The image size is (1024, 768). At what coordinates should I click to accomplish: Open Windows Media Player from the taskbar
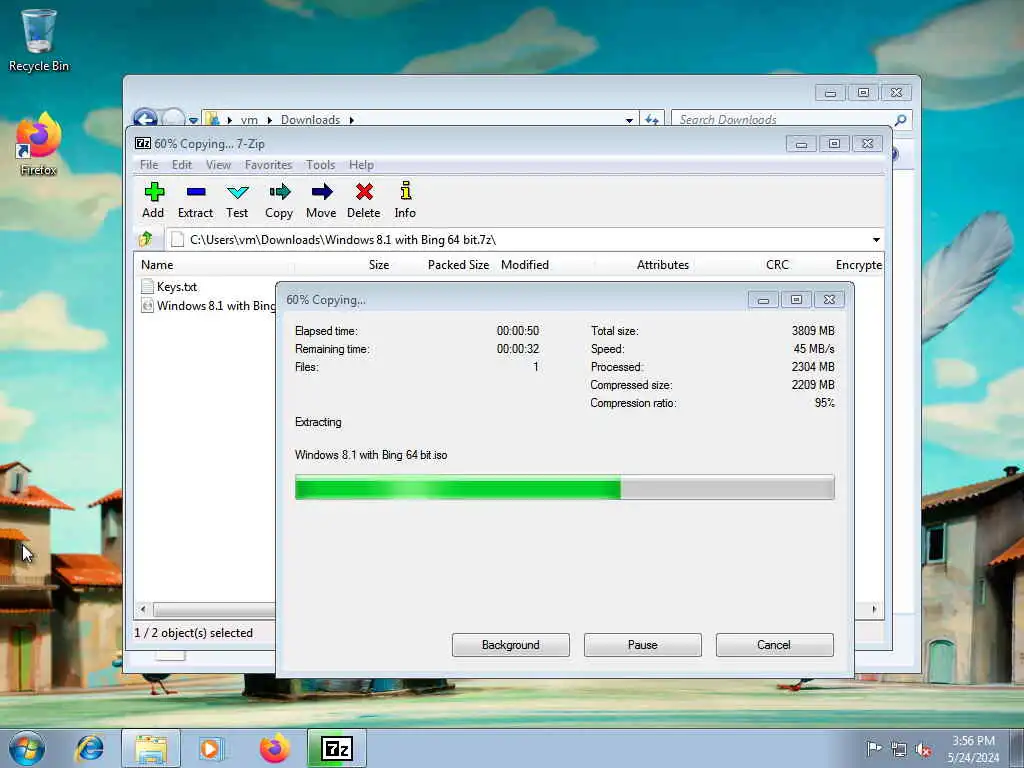click(x=211, y=748)
